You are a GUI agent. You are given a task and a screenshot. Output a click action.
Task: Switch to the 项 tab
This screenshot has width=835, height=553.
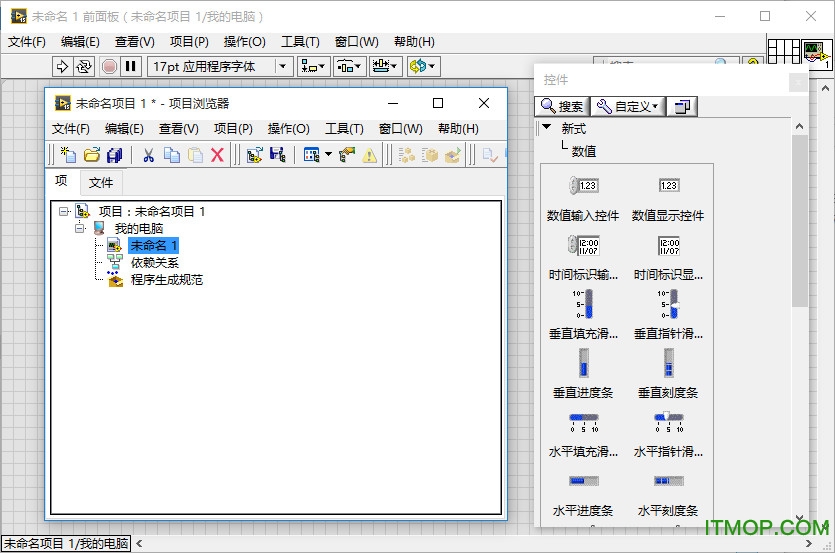tap(61, 181)
